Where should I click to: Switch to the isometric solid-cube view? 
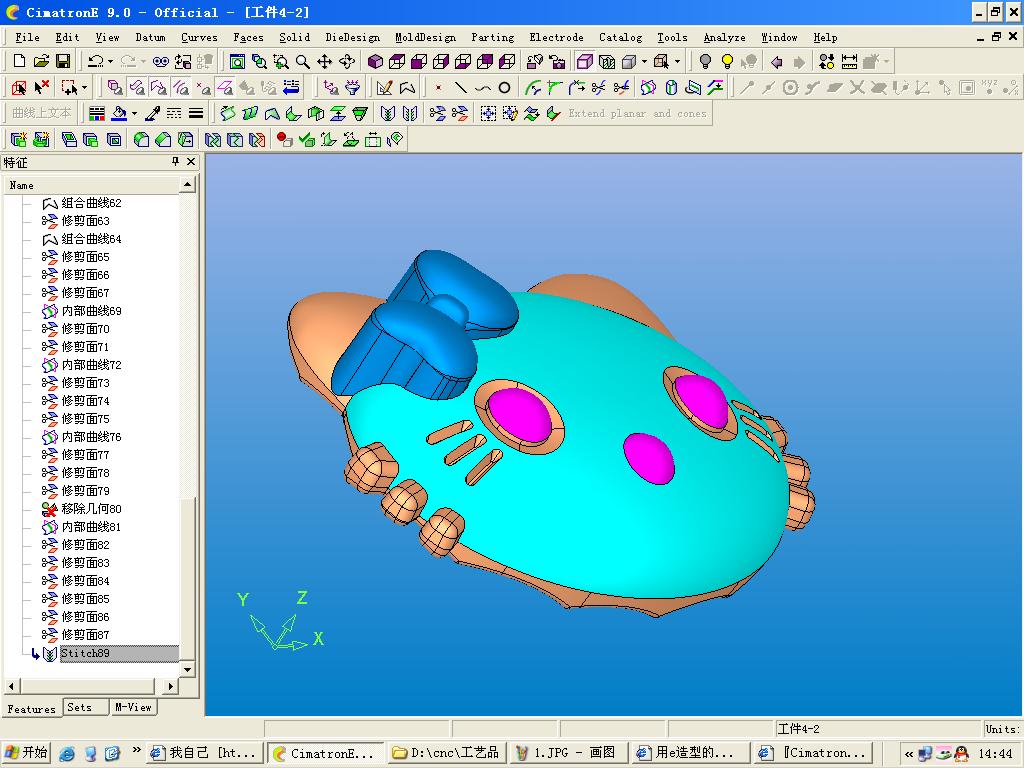point(375,61)
